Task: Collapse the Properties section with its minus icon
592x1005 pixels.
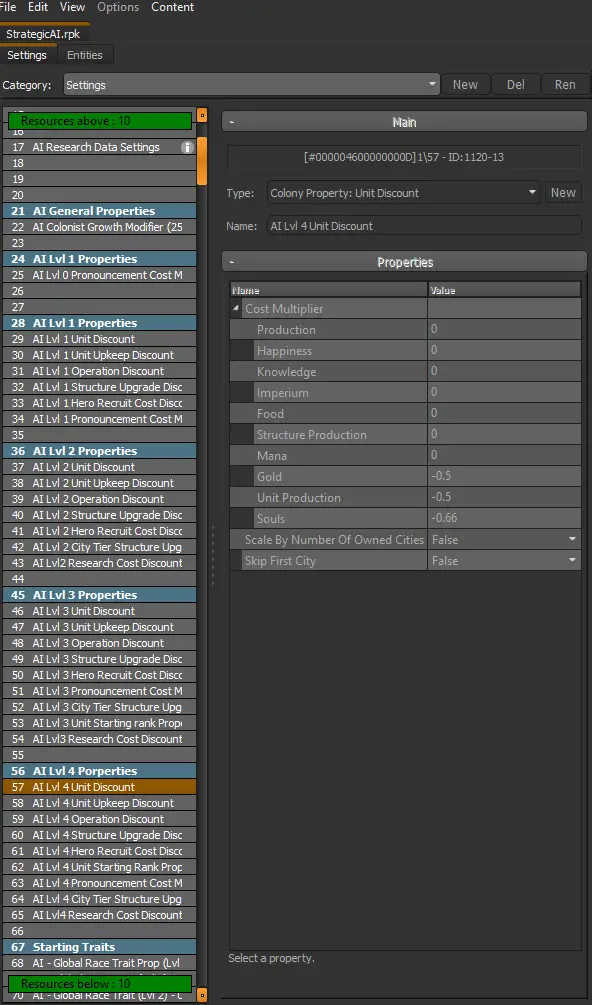Action: pyautogui.click(x=232, y=262)
